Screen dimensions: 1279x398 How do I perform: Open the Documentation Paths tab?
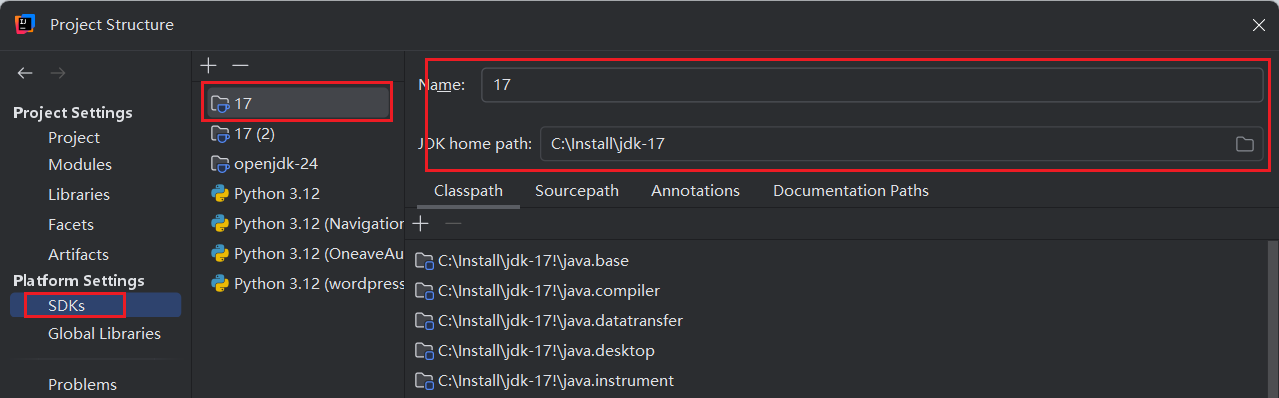[851, 190]
